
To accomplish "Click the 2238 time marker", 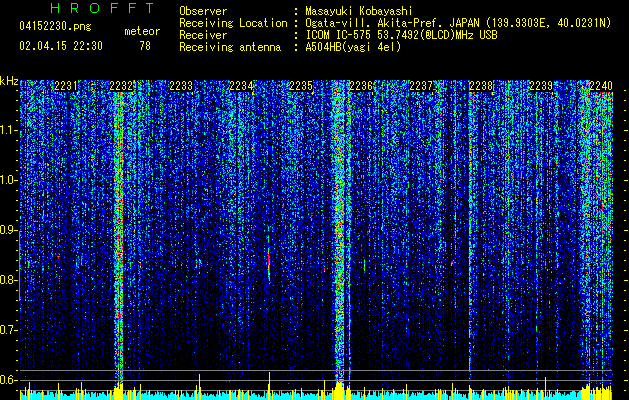I will (x=481, y=86).
